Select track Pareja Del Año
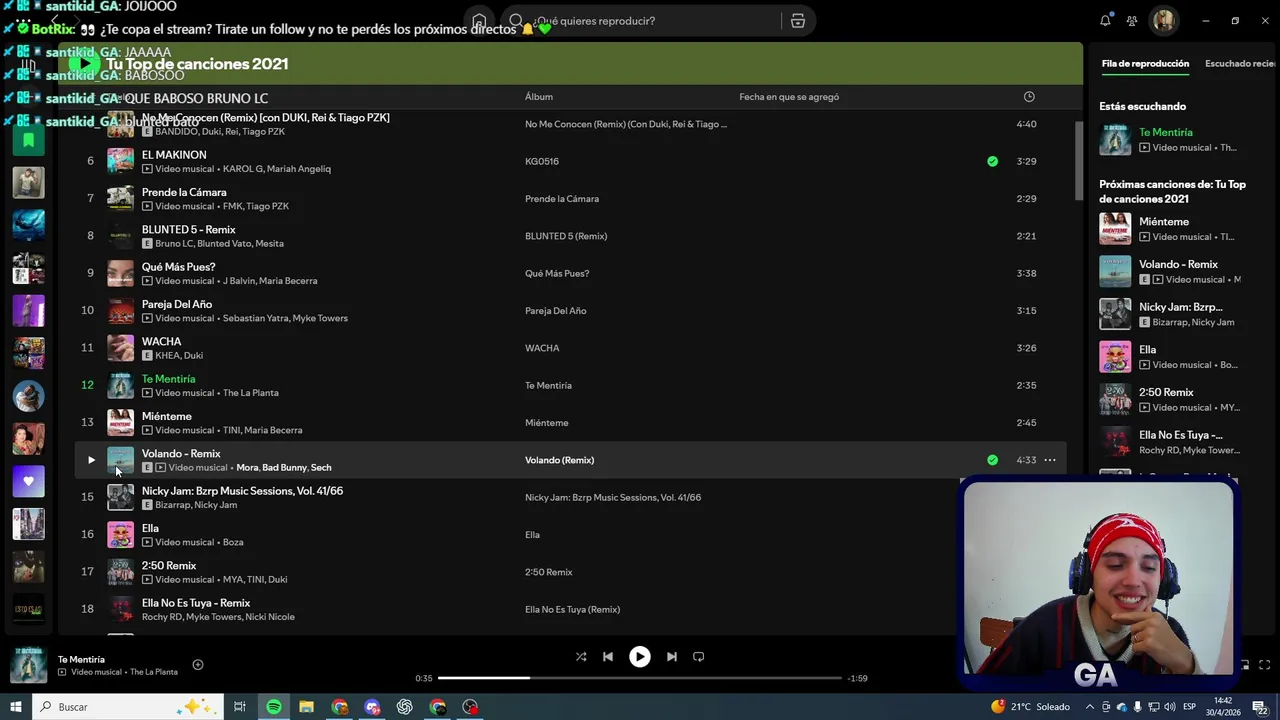Screen dimensions: 1280x720 (x=177, y=304)
